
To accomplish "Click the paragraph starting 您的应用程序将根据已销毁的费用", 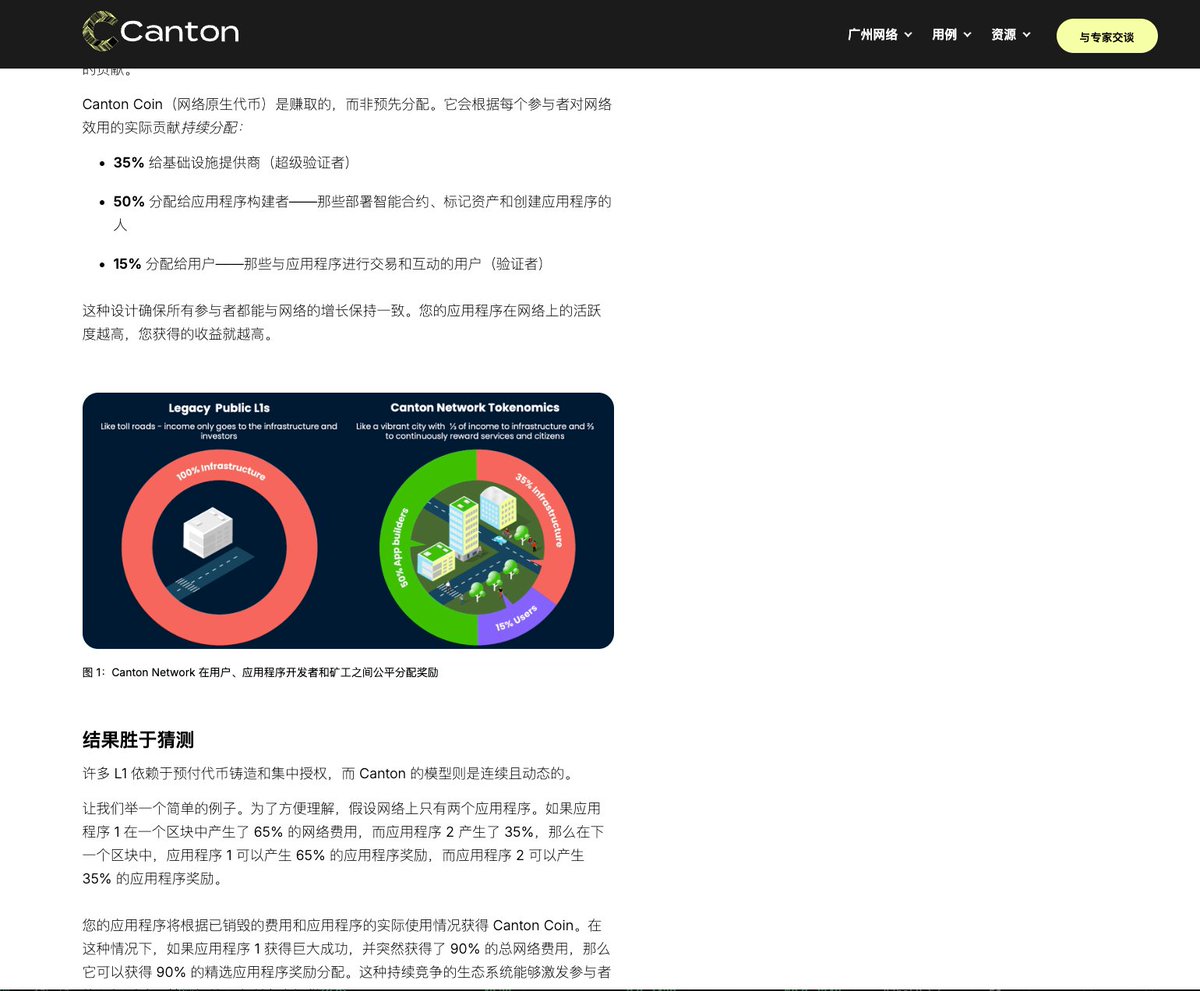I will [x=346, y=948].
